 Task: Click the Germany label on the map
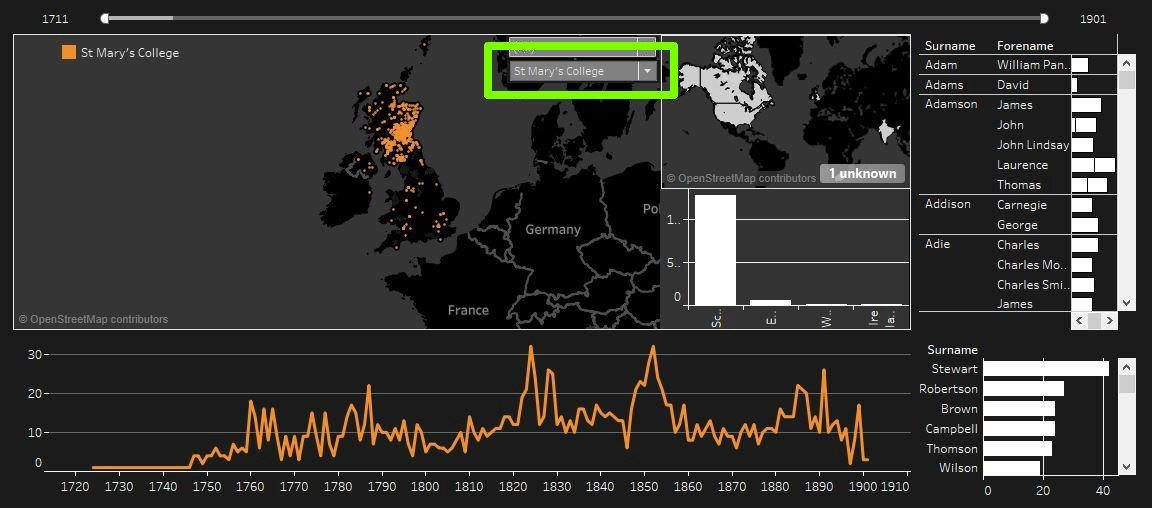[552, 229]
